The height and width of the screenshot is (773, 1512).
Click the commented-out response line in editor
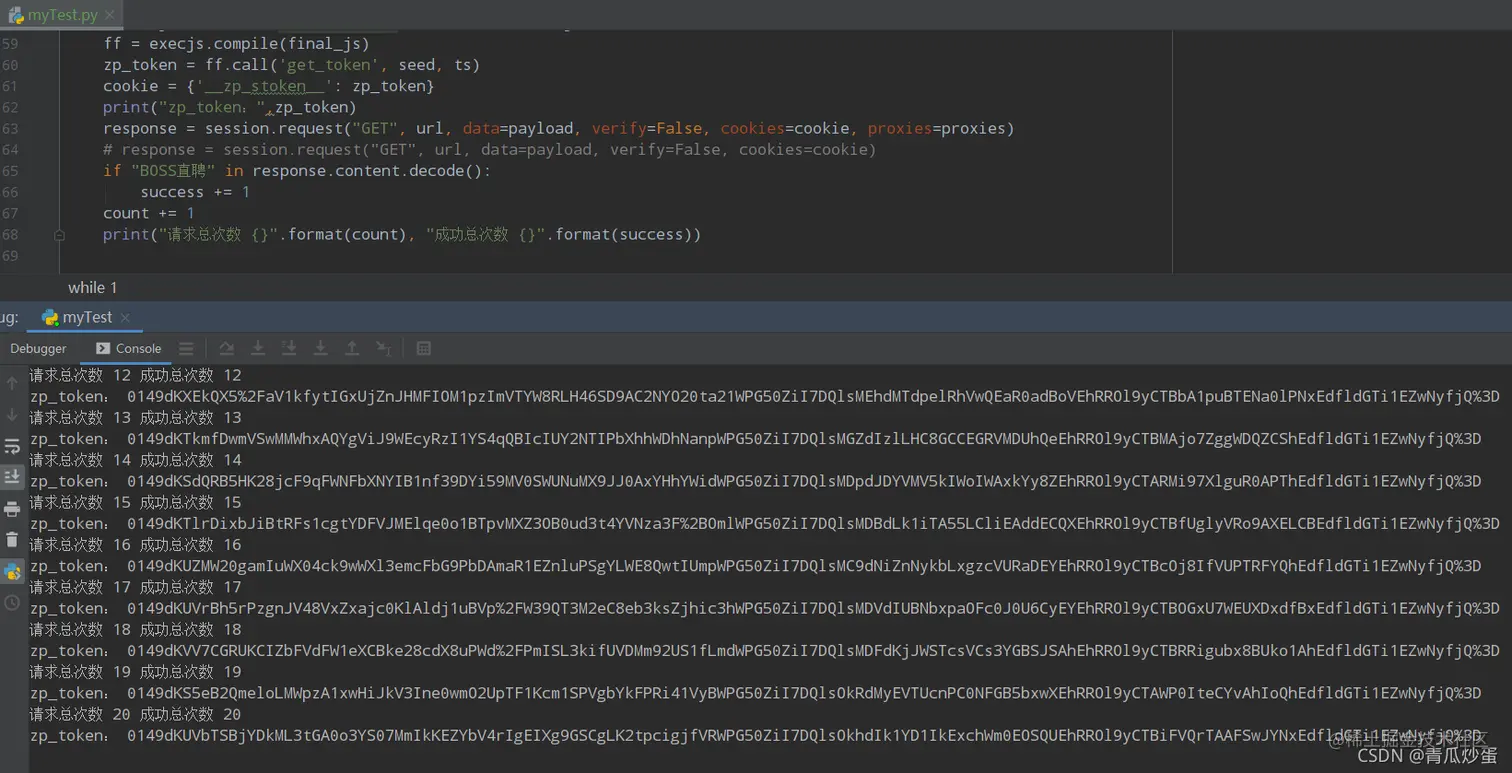489,150
